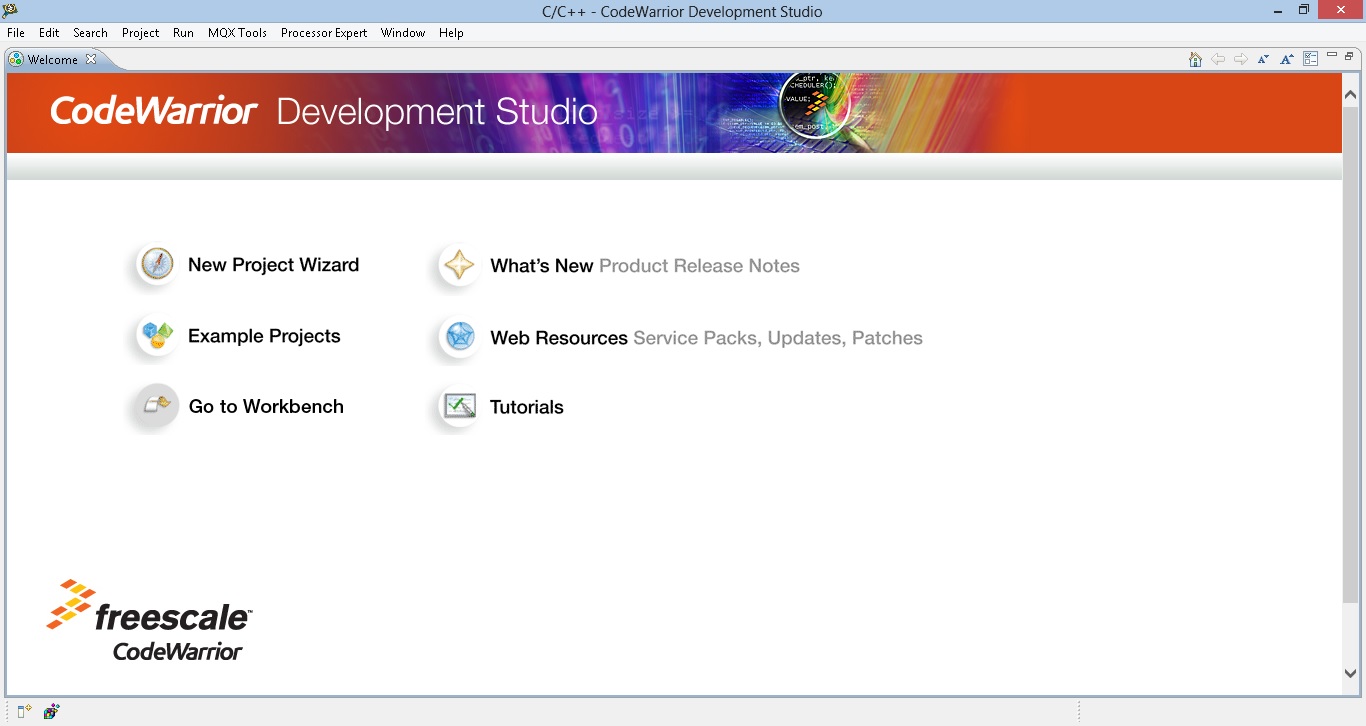Screen dimensions: 1366x726
Task: Click the colorful cube icon in status bar
Action: (x=51, y=712)
